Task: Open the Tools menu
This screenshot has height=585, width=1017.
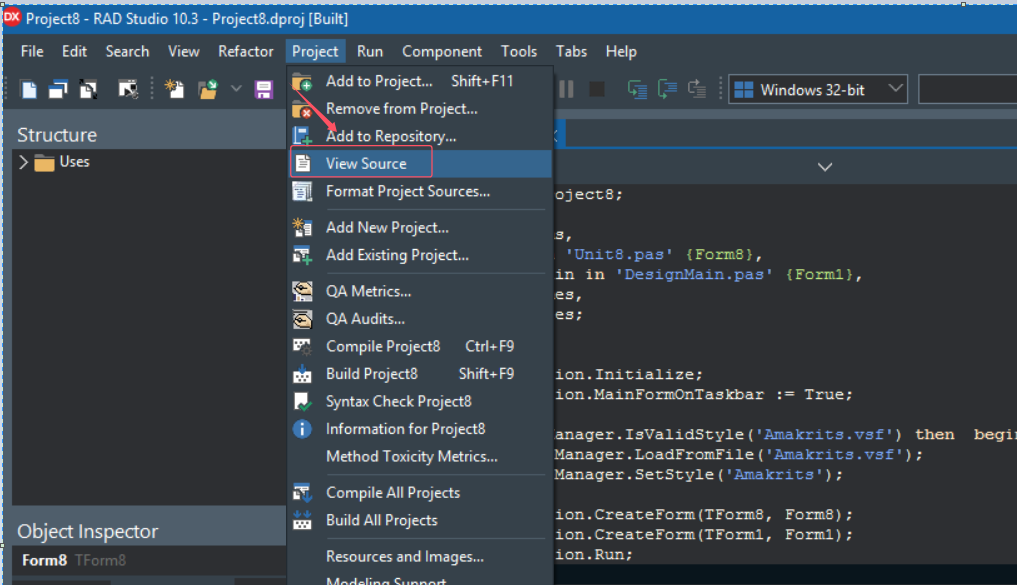Action: click(x=518, y=51)
